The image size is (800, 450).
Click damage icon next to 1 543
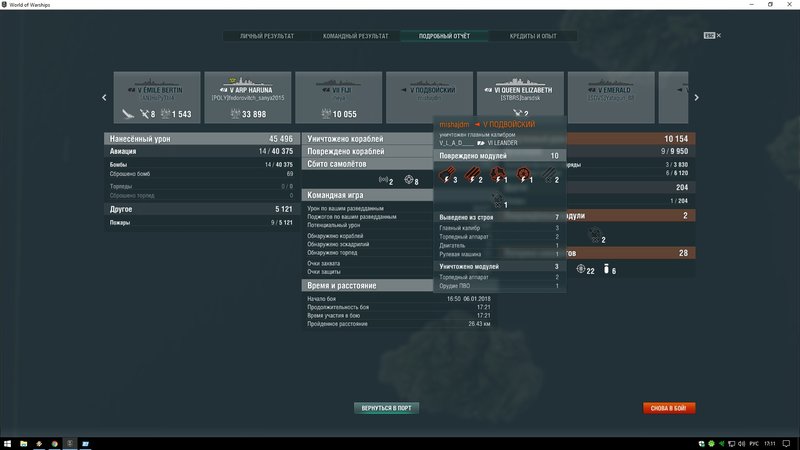click(165, 114)
